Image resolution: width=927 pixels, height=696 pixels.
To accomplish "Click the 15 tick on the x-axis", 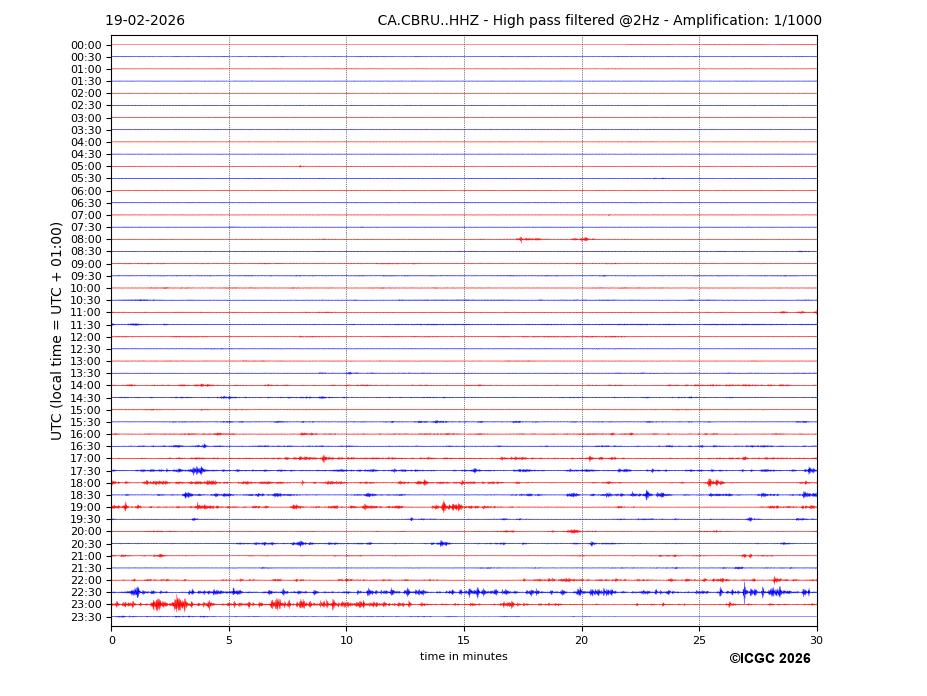I will [x=464, y=641].
